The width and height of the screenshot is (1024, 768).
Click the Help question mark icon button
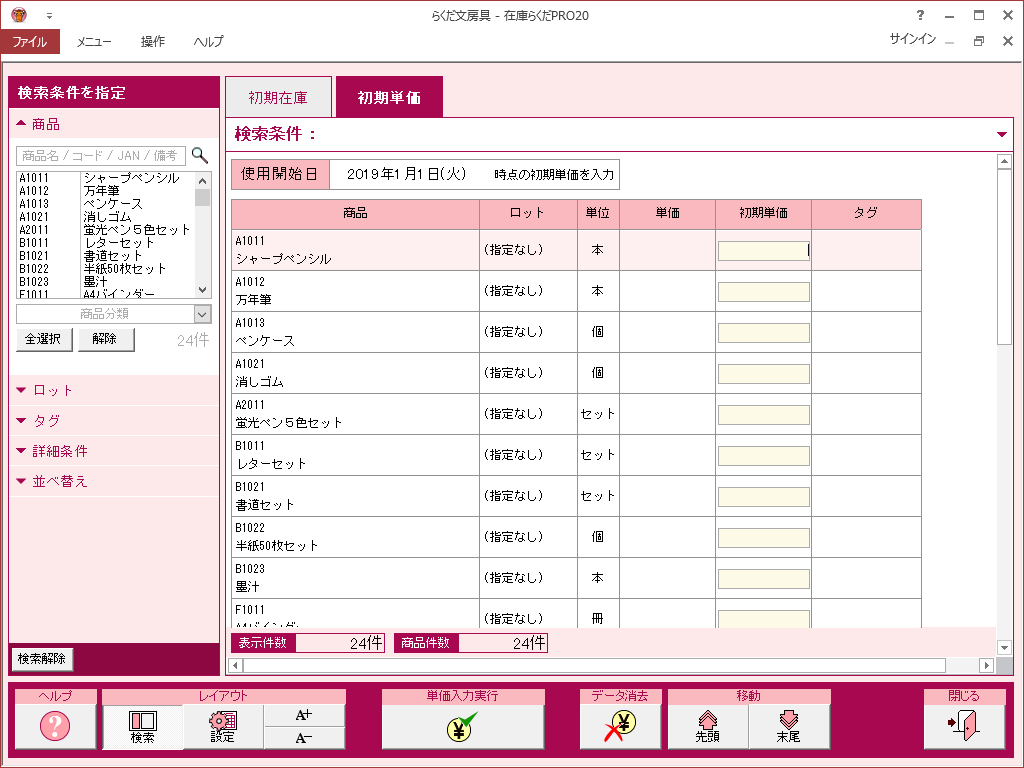tap(55, 726)
